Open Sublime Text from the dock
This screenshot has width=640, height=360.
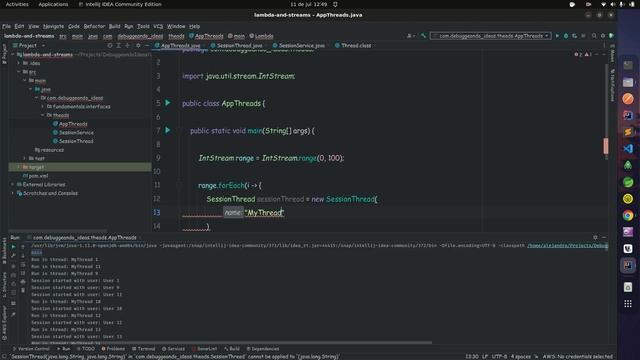628,132
